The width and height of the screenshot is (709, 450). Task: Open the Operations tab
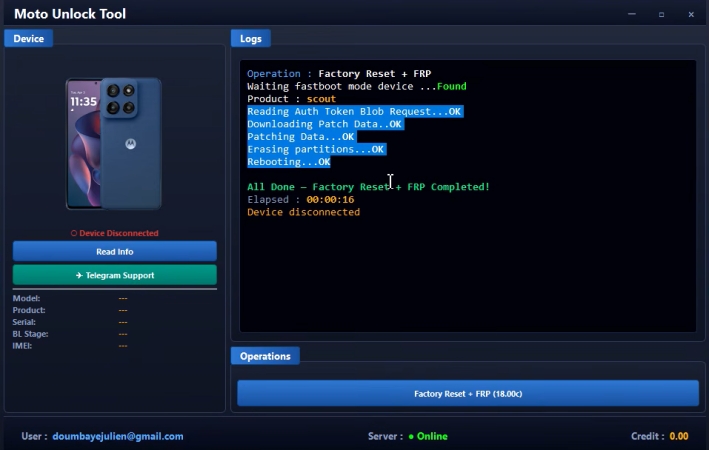[265, 356]
